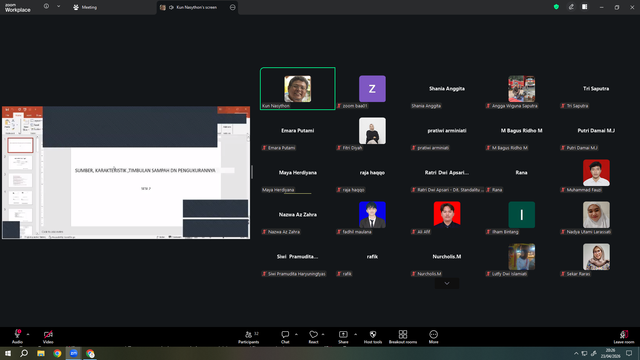Image resolution: width=640 pixels, height=360 pixels.
Task: Click pratiwi arminiati's name tile
Action: tap(447, 131)
